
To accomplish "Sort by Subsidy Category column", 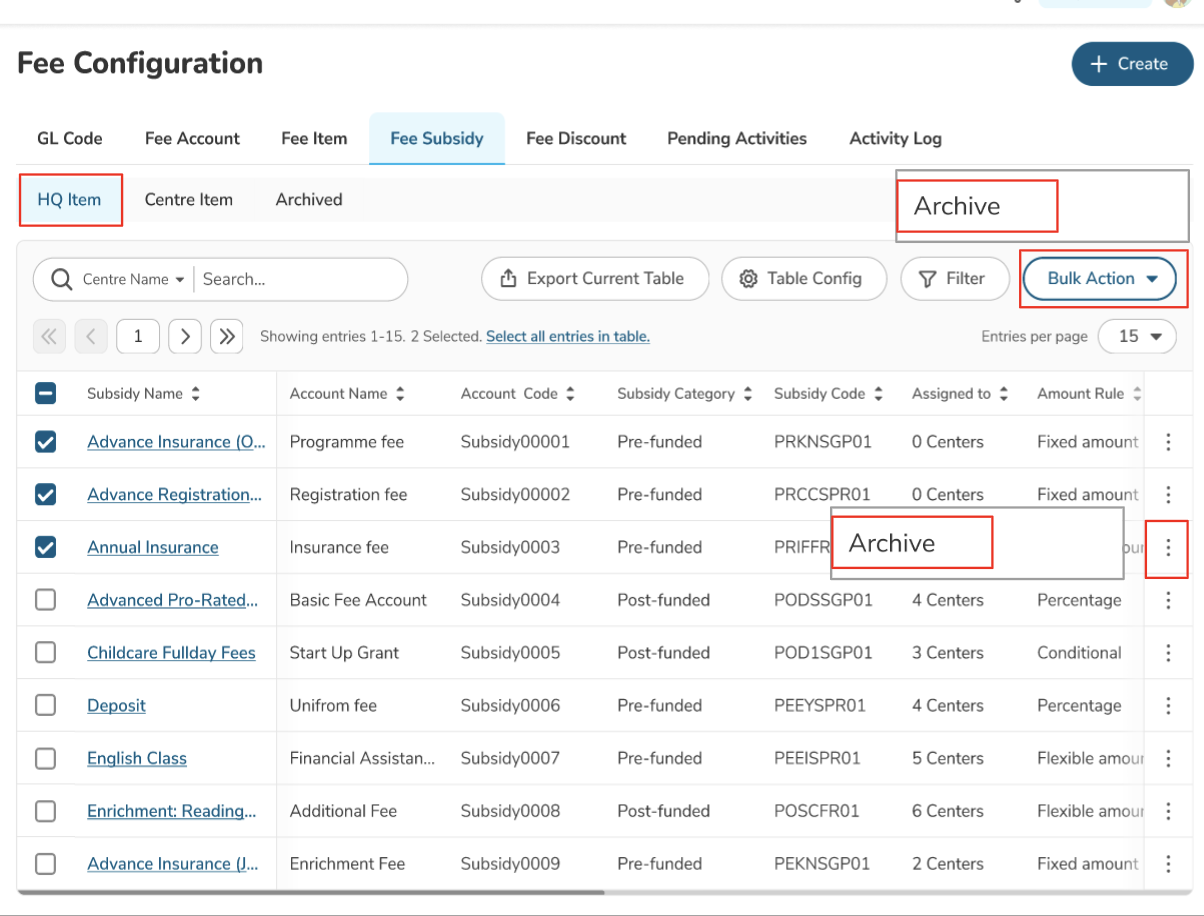I will (x=747, y=394).
